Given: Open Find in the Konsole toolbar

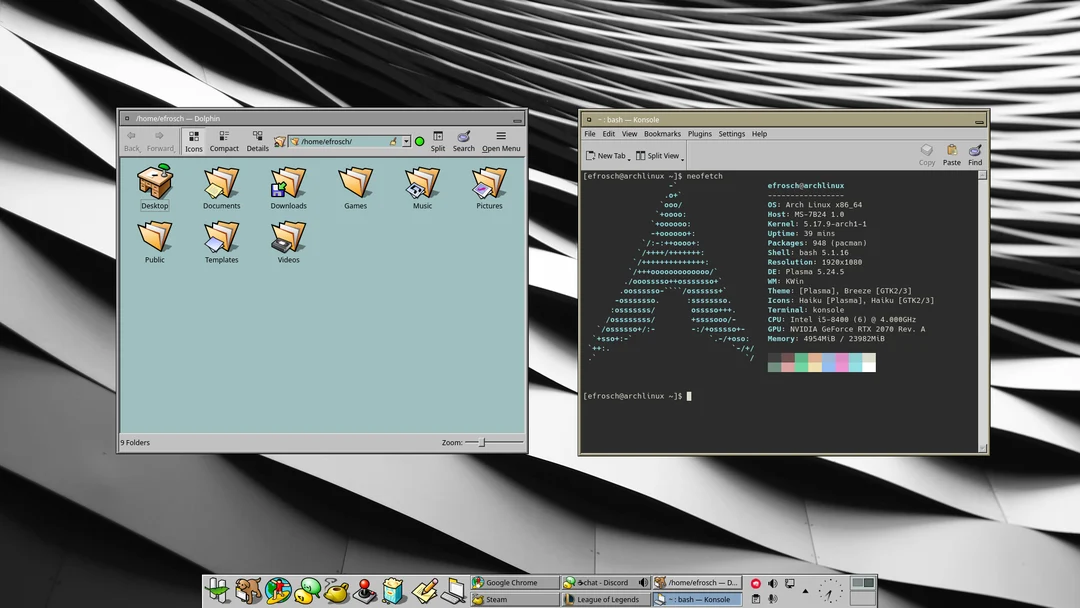Looking at the screenshot, I should point(975,155).
